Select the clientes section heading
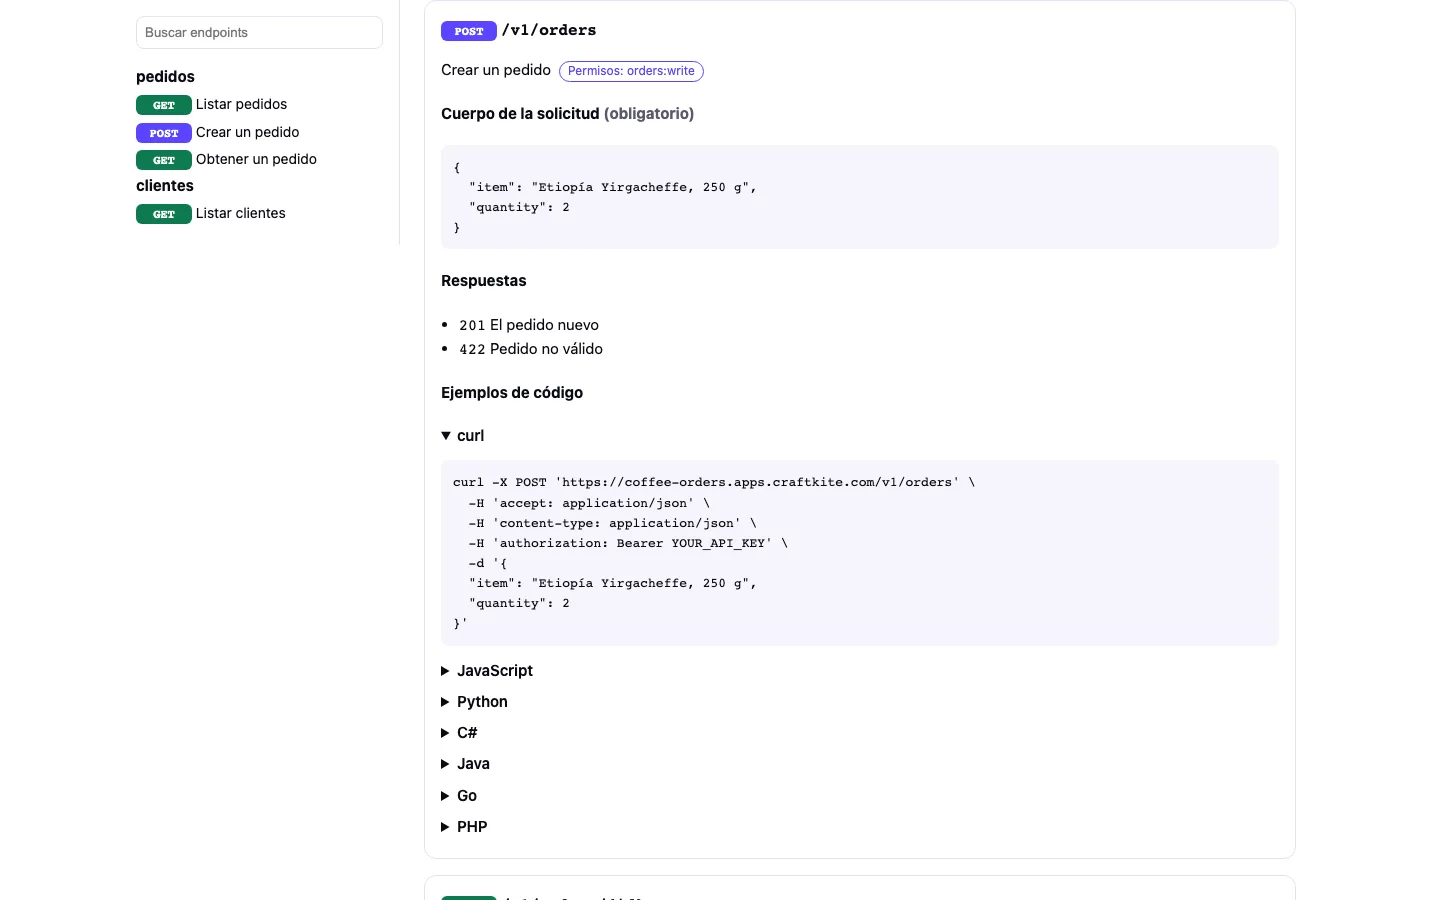Screen dimensions: 1440x900 click(165, 186)
